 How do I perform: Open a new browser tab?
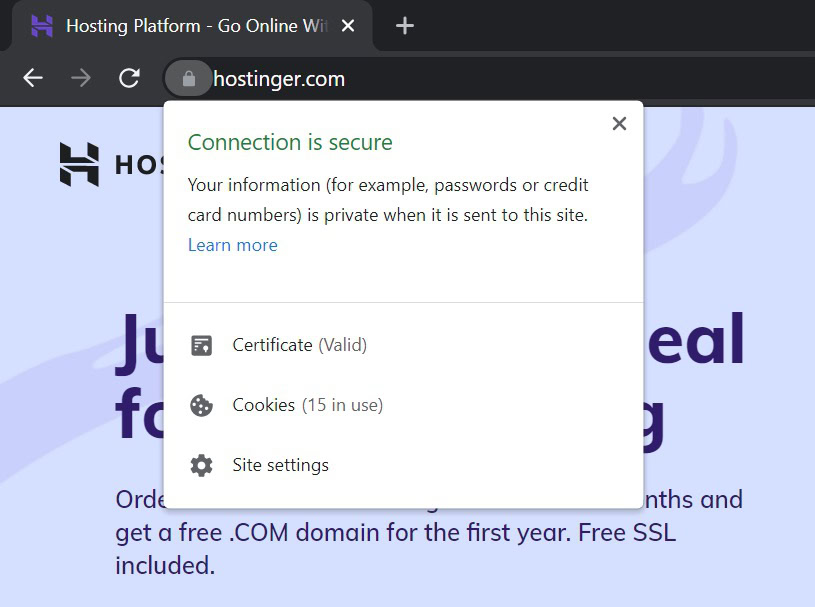(404, 25)
